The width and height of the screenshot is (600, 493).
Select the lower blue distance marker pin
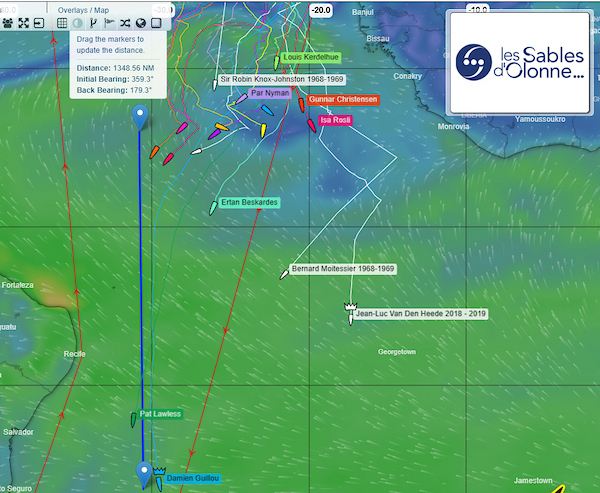click(145, 475)
